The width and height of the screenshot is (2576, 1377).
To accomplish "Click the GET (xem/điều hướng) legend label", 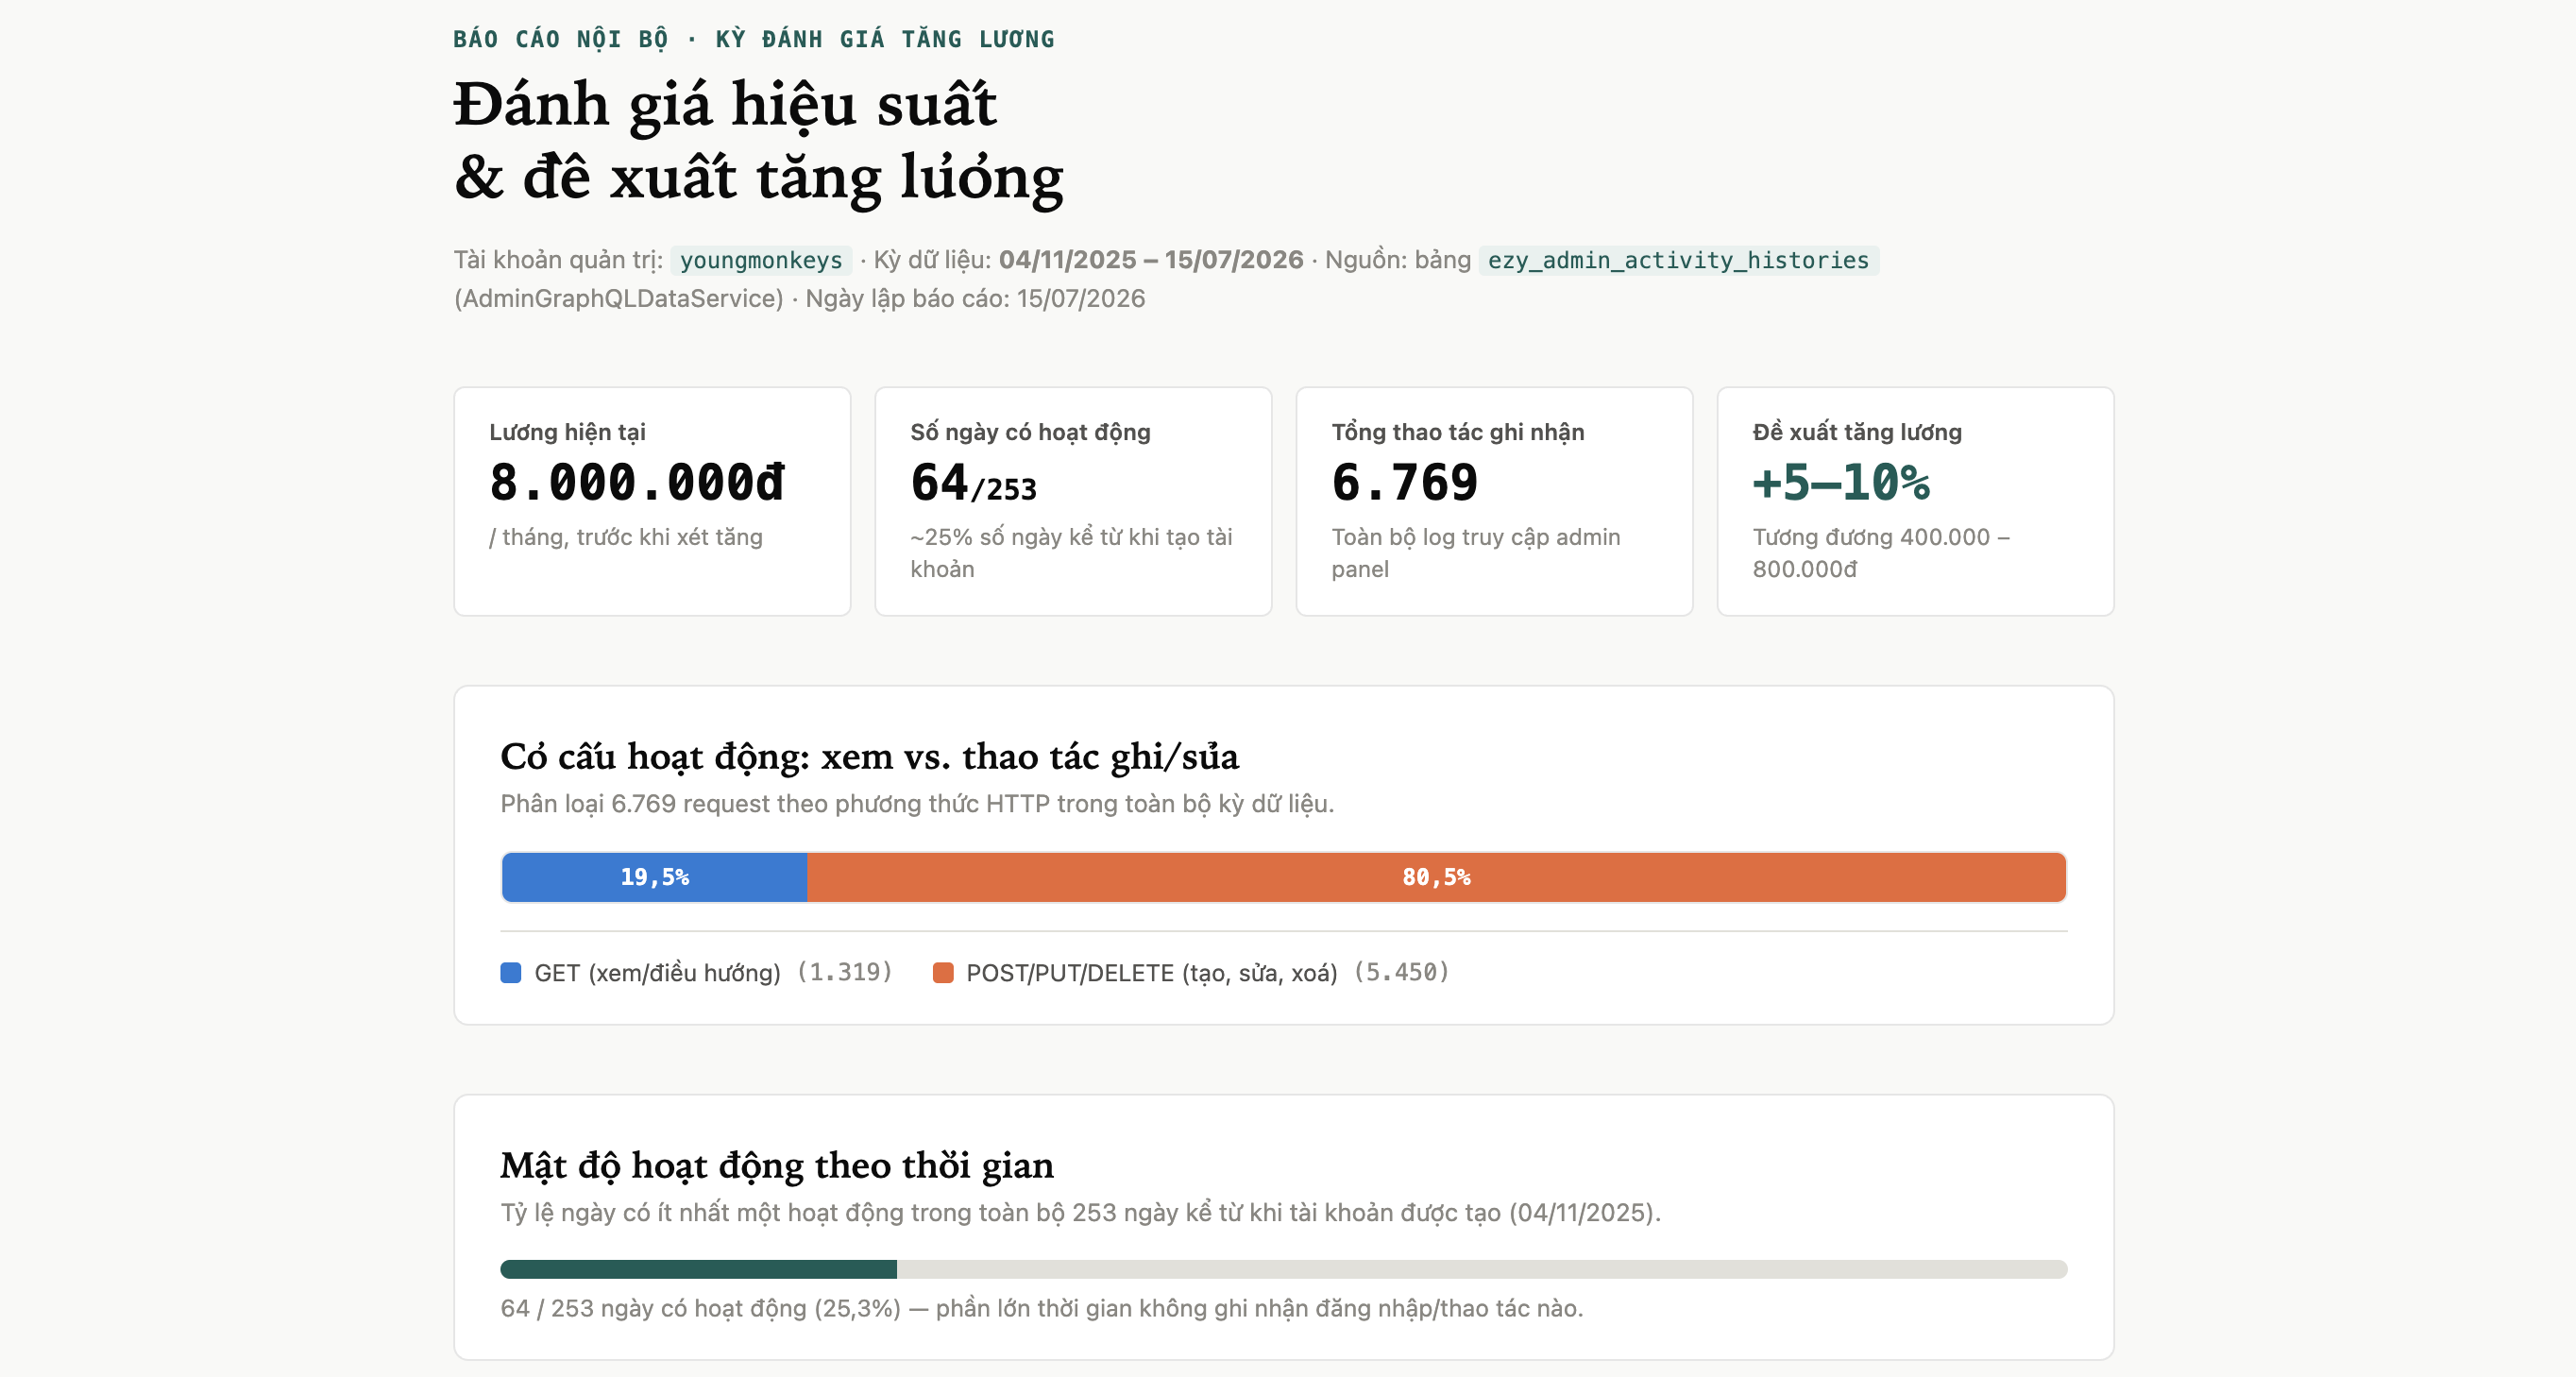I will pos(657,973).
